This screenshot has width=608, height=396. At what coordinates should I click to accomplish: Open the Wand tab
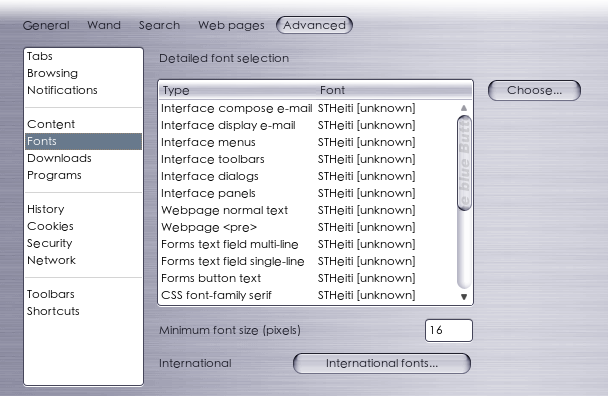pos(104,25)
